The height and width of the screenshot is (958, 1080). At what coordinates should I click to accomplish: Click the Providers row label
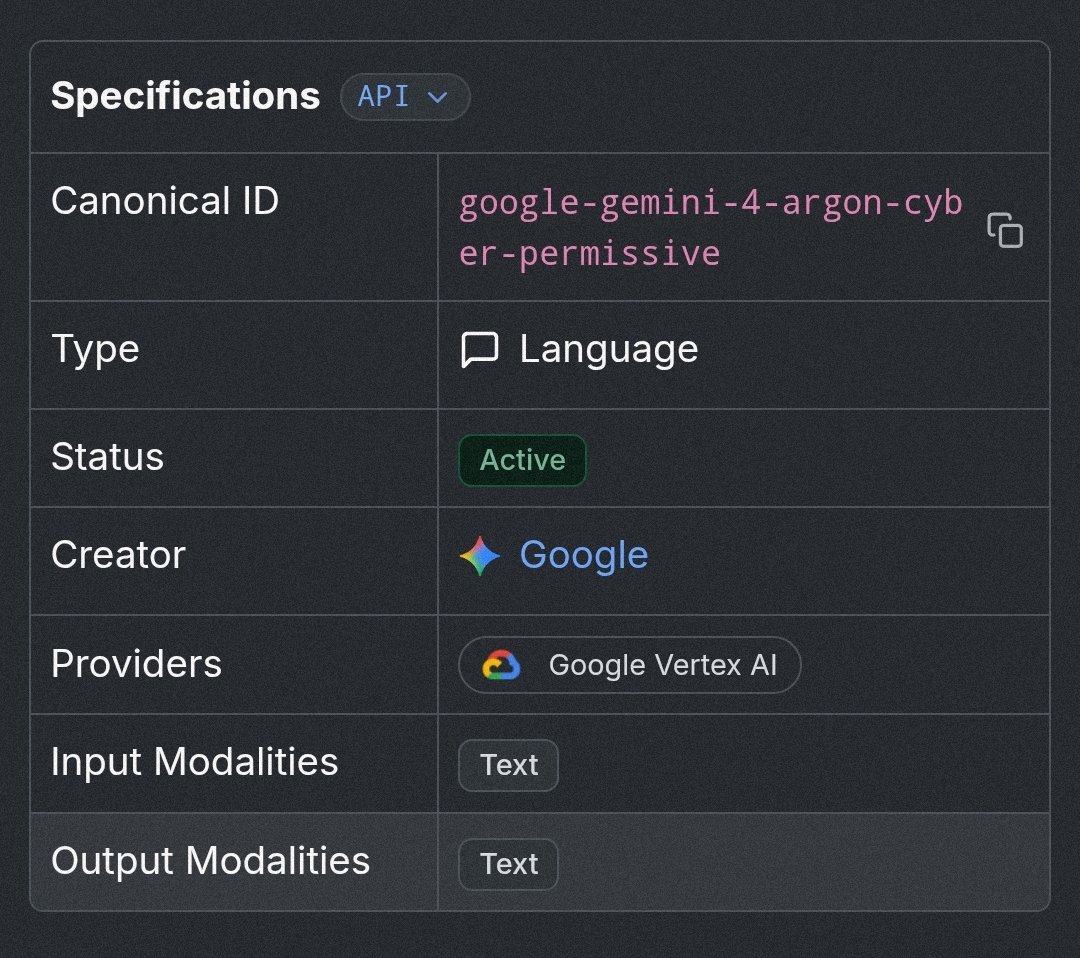(x=136, y=664)
